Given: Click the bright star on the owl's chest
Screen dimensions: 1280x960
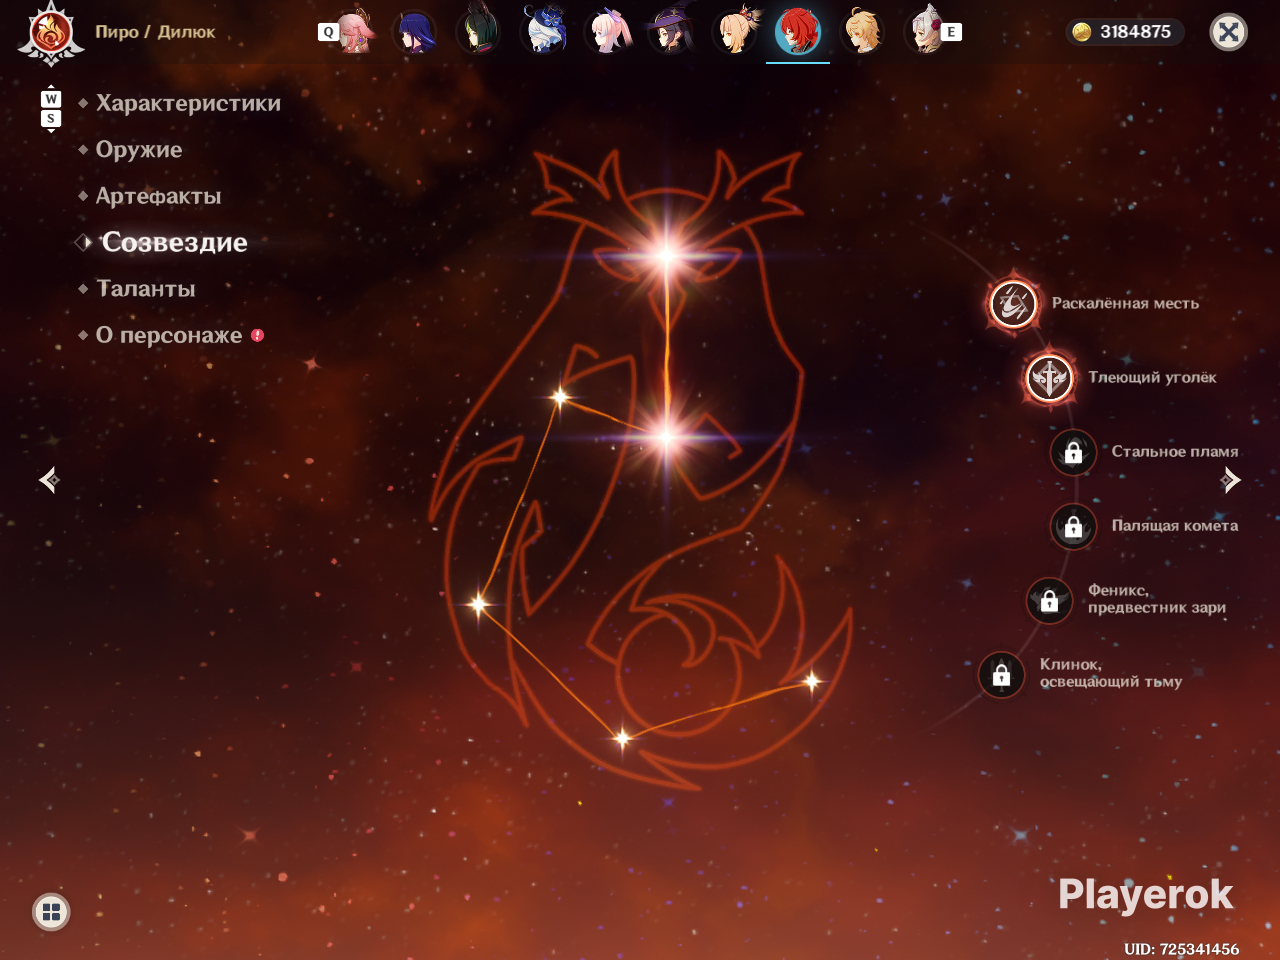Looking at the screenshot, I should coord(667,437).
